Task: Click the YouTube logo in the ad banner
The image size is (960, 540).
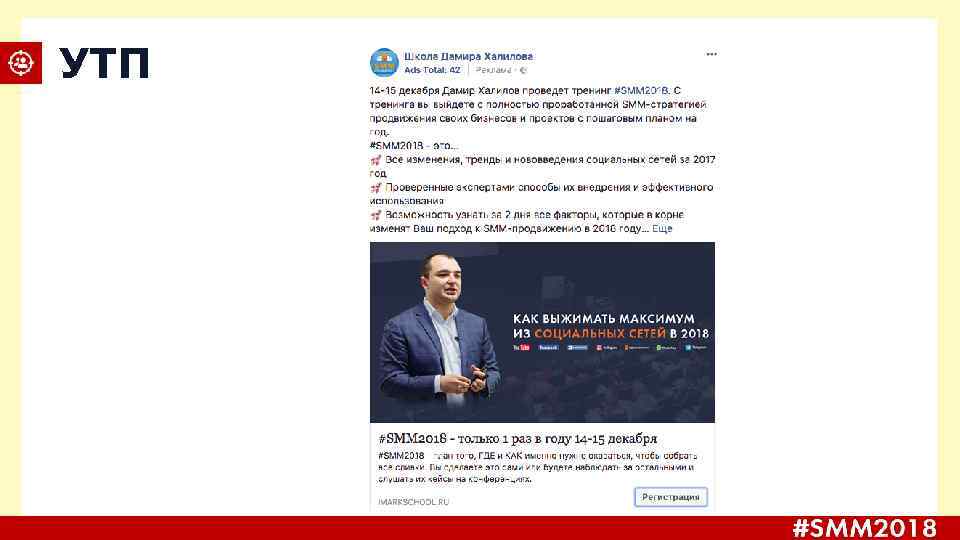Action: click(522, 348)
